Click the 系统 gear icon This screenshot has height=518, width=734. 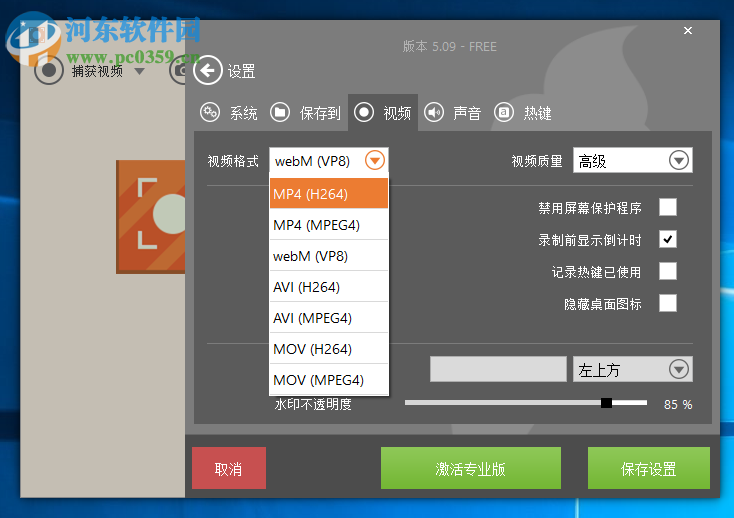[x=210, y=112]
